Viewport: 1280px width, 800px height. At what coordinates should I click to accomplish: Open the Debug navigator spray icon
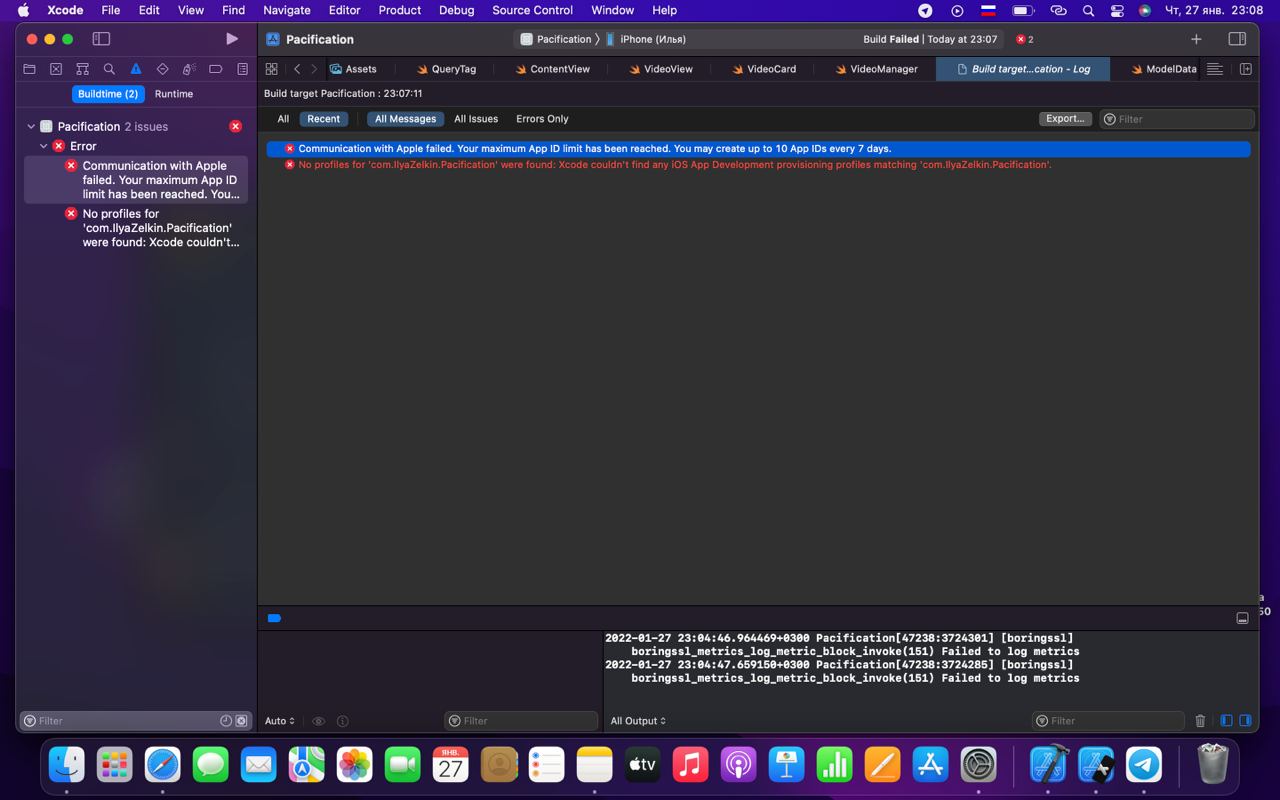[189, 69]
